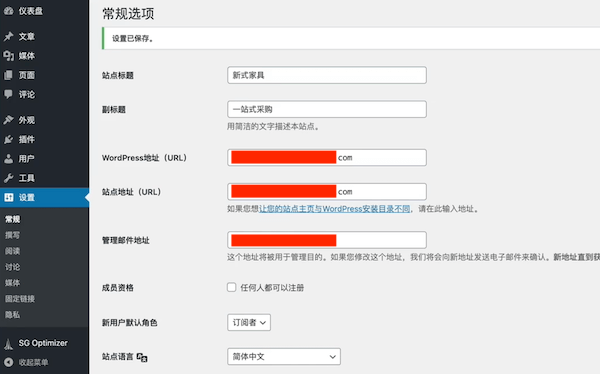Viewport: 600px width, 374px height.
Task: Click the 站点标题 field containing 新式家具
Action: (x=327, y=75)
